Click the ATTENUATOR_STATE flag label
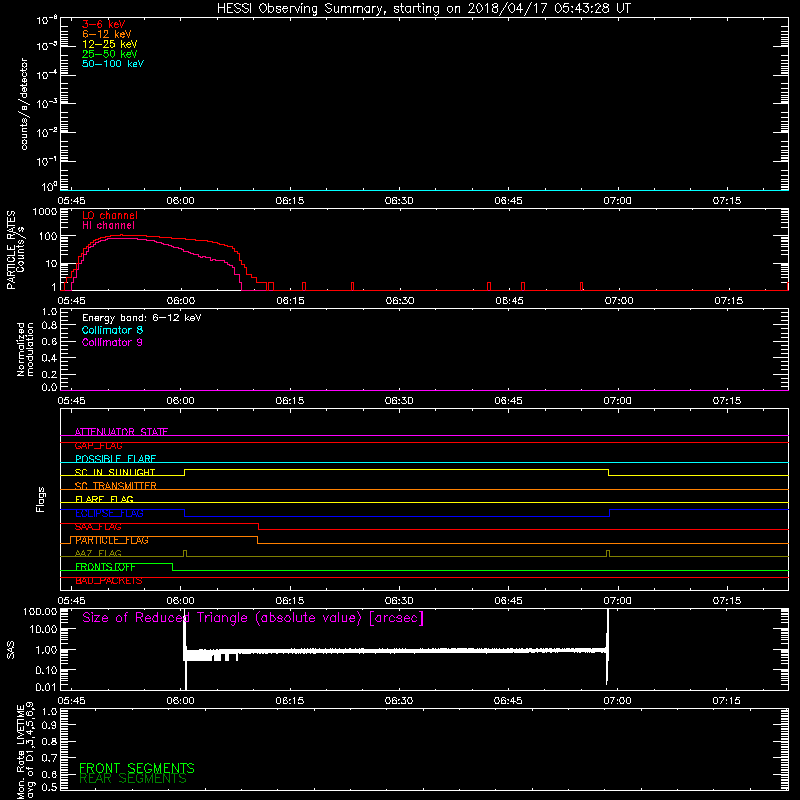Image resolution: width=800 pixels, height=800 pixels. tap(121, 432)
